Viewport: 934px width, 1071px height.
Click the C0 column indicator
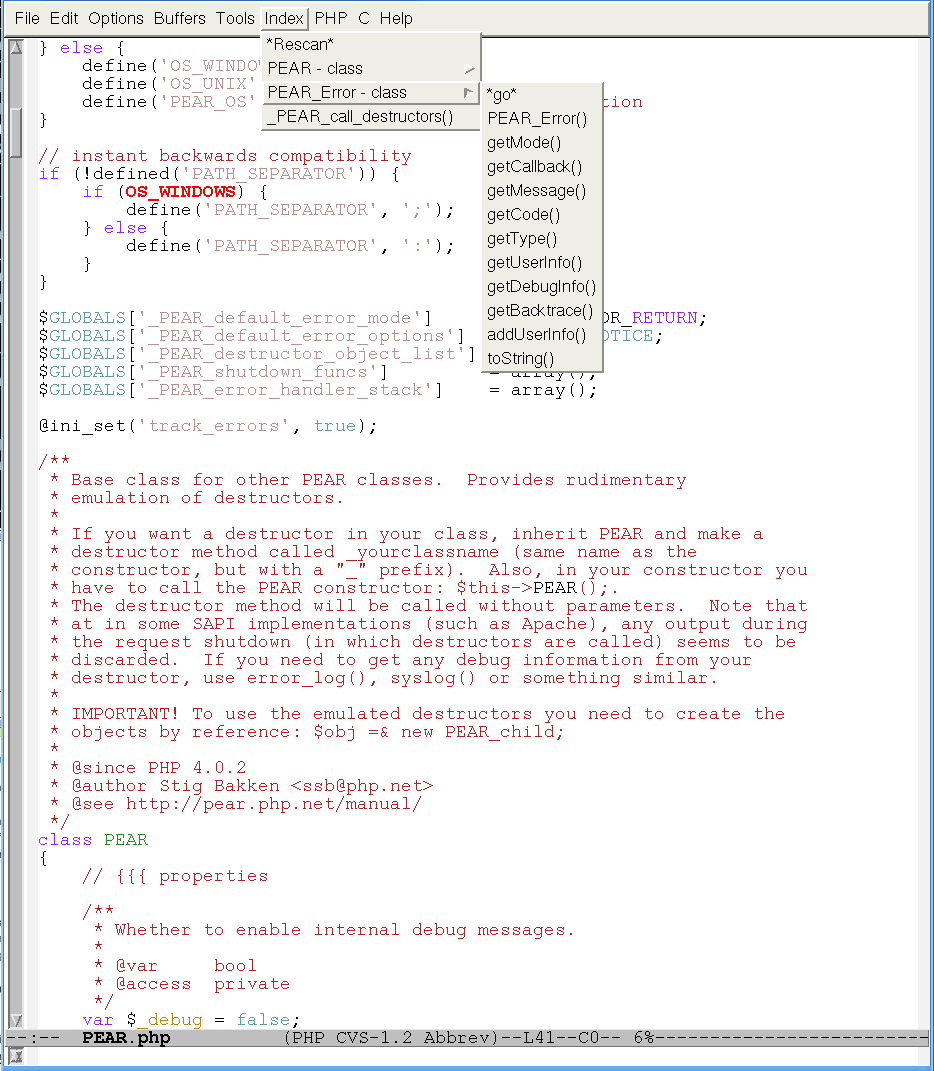(x=588, y=1038)
